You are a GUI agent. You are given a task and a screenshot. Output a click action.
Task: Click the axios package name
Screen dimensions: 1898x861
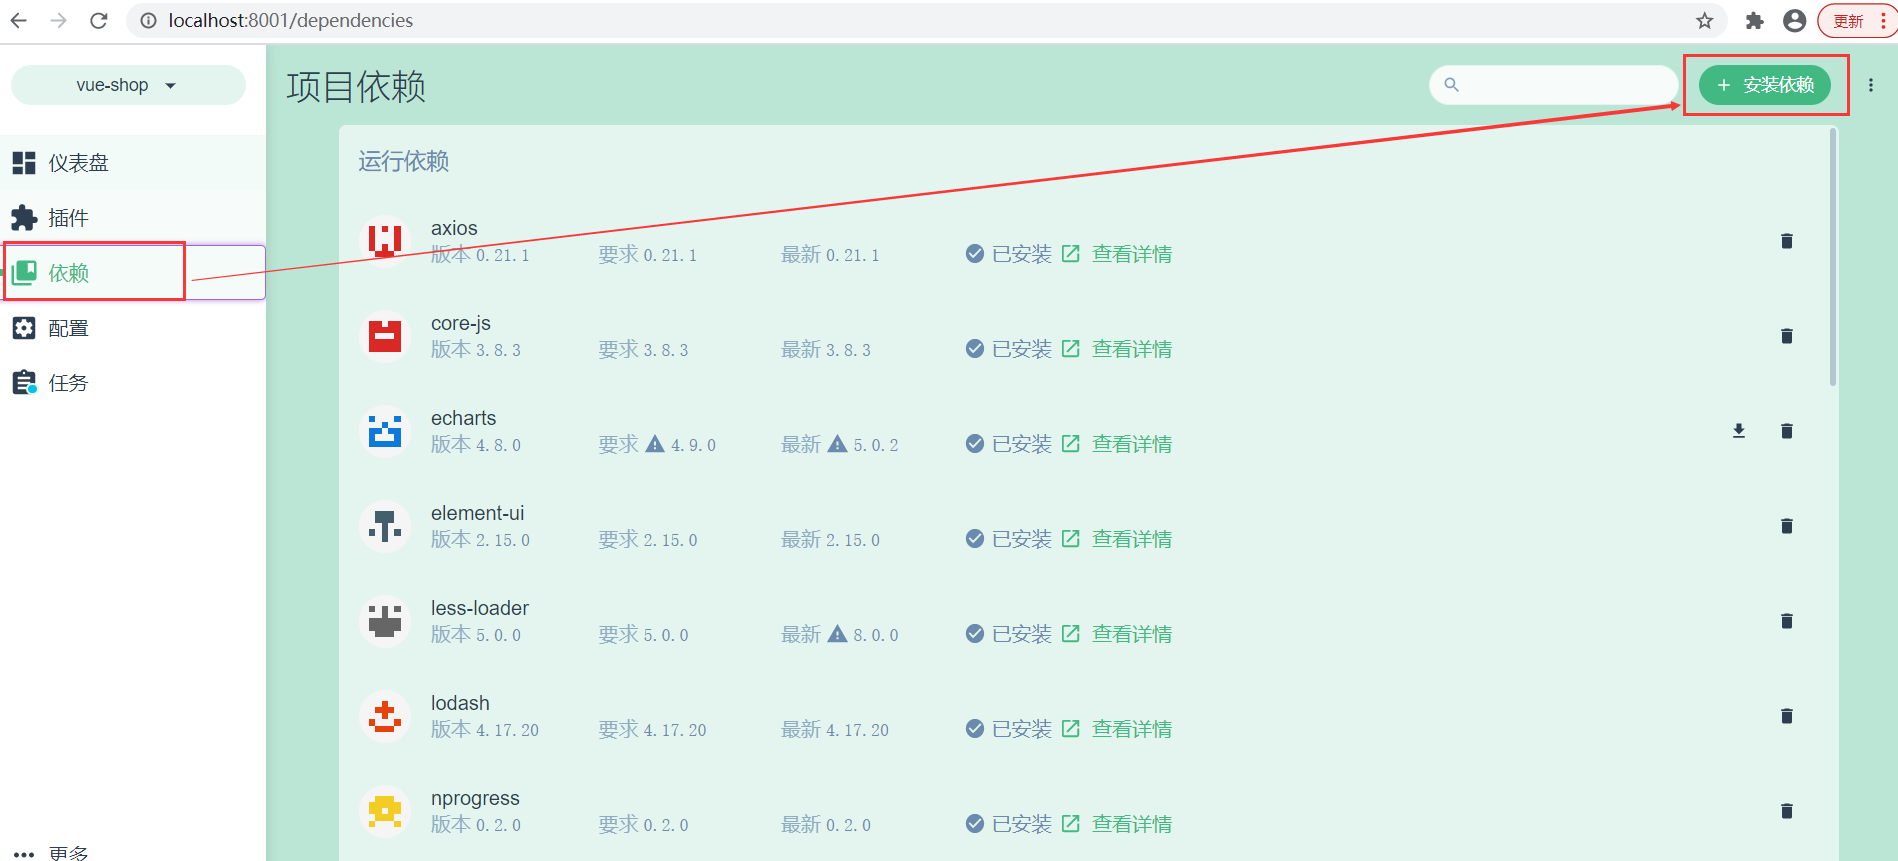[454, 228]
